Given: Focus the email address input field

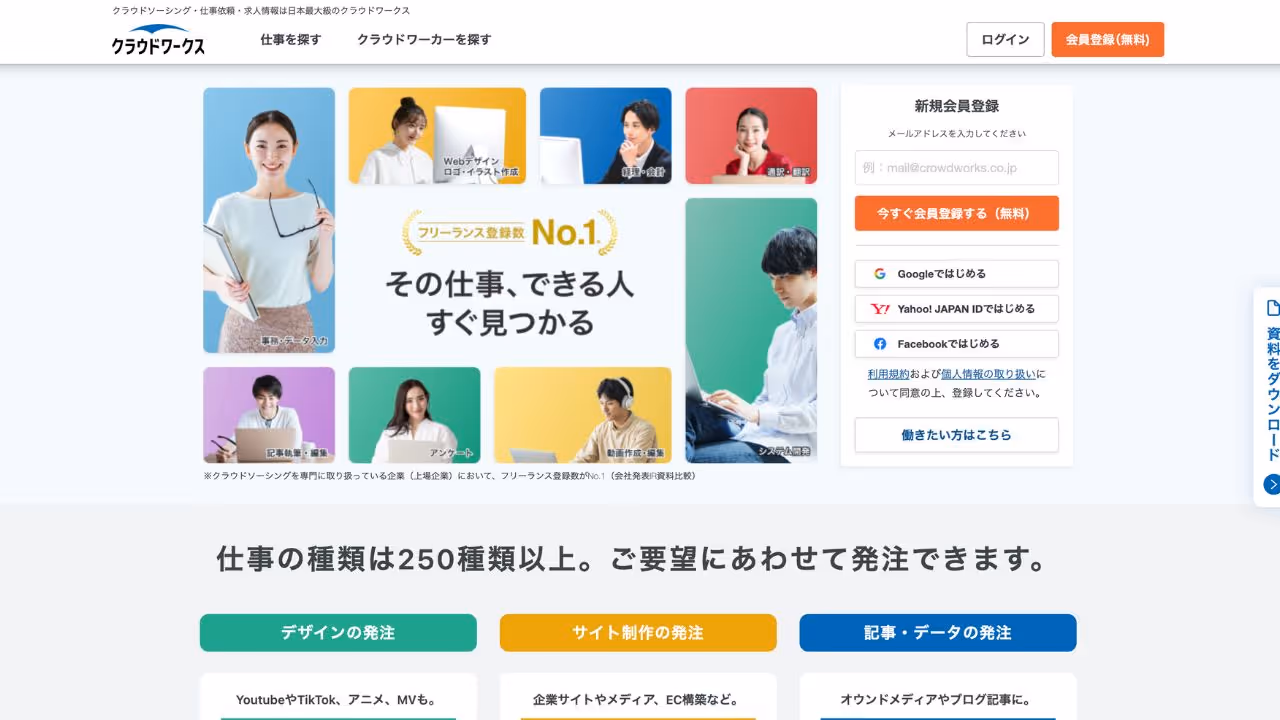Looking at the screenshot, I should point(957,168).
